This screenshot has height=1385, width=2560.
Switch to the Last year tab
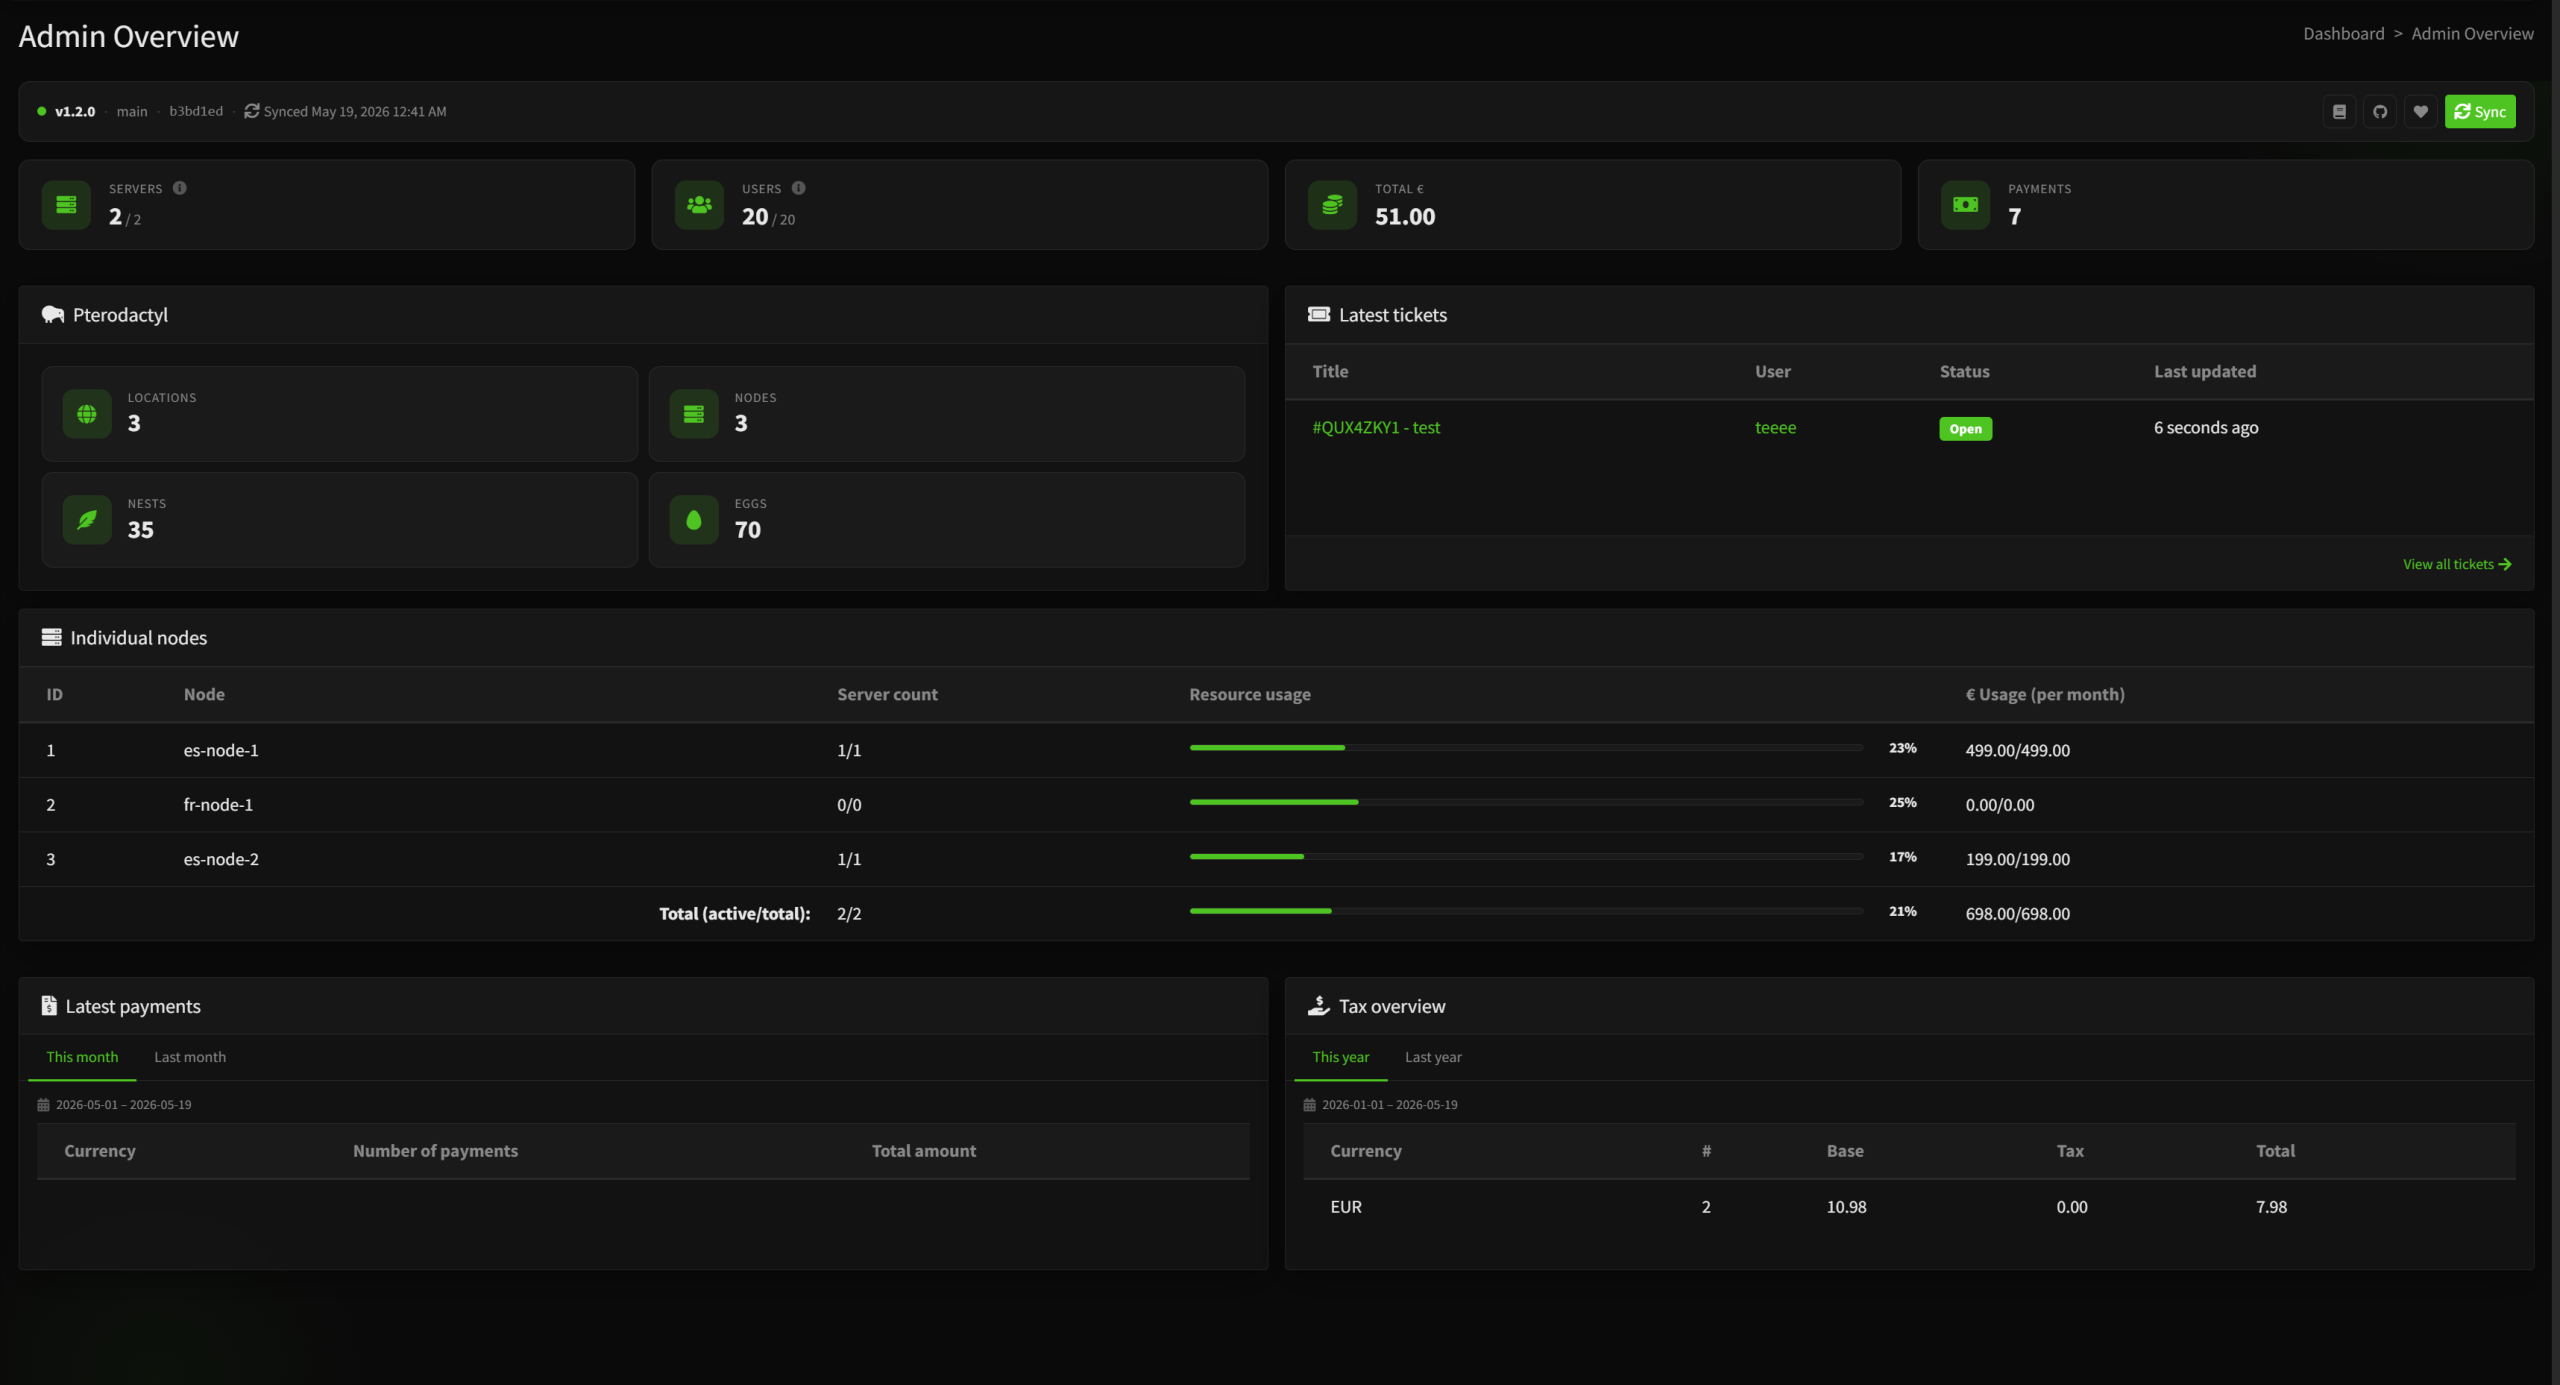[x=1433, y=1057]
